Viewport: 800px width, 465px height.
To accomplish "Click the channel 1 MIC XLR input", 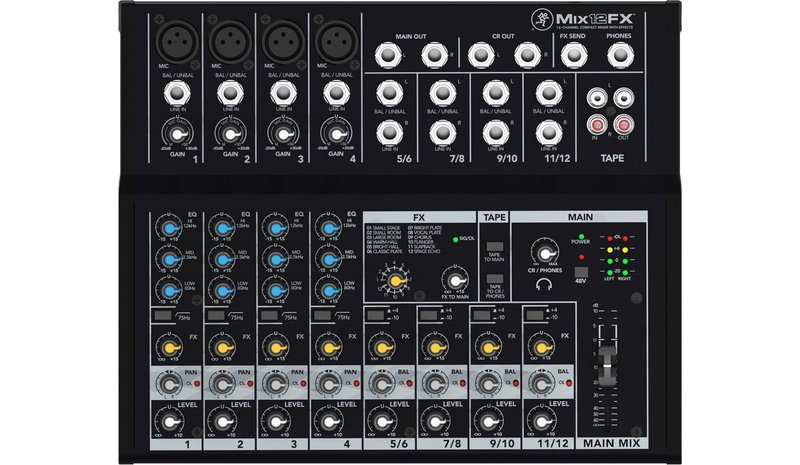I will [x=177, y=41].
